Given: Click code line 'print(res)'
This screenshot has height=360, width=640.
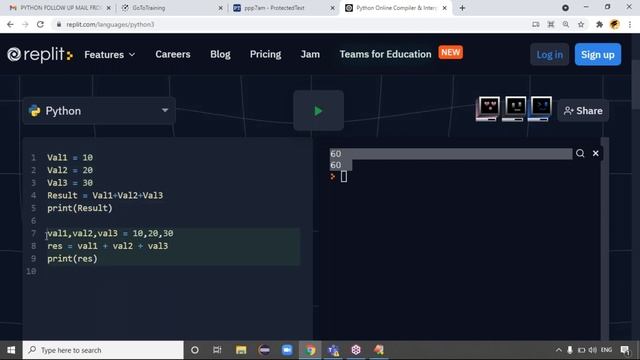Looking at the screenshot, I should coord(72,259).
